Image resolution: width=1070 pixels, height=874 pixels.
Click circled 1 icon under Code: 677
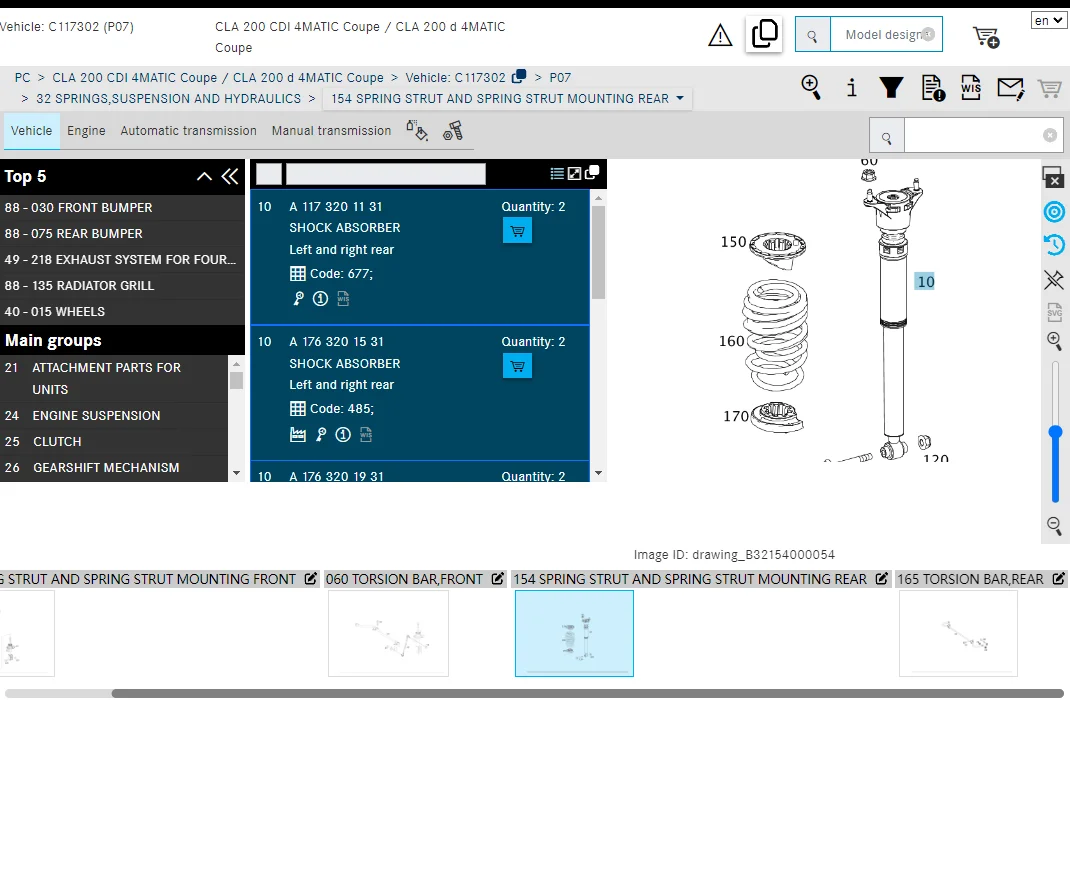320,298
